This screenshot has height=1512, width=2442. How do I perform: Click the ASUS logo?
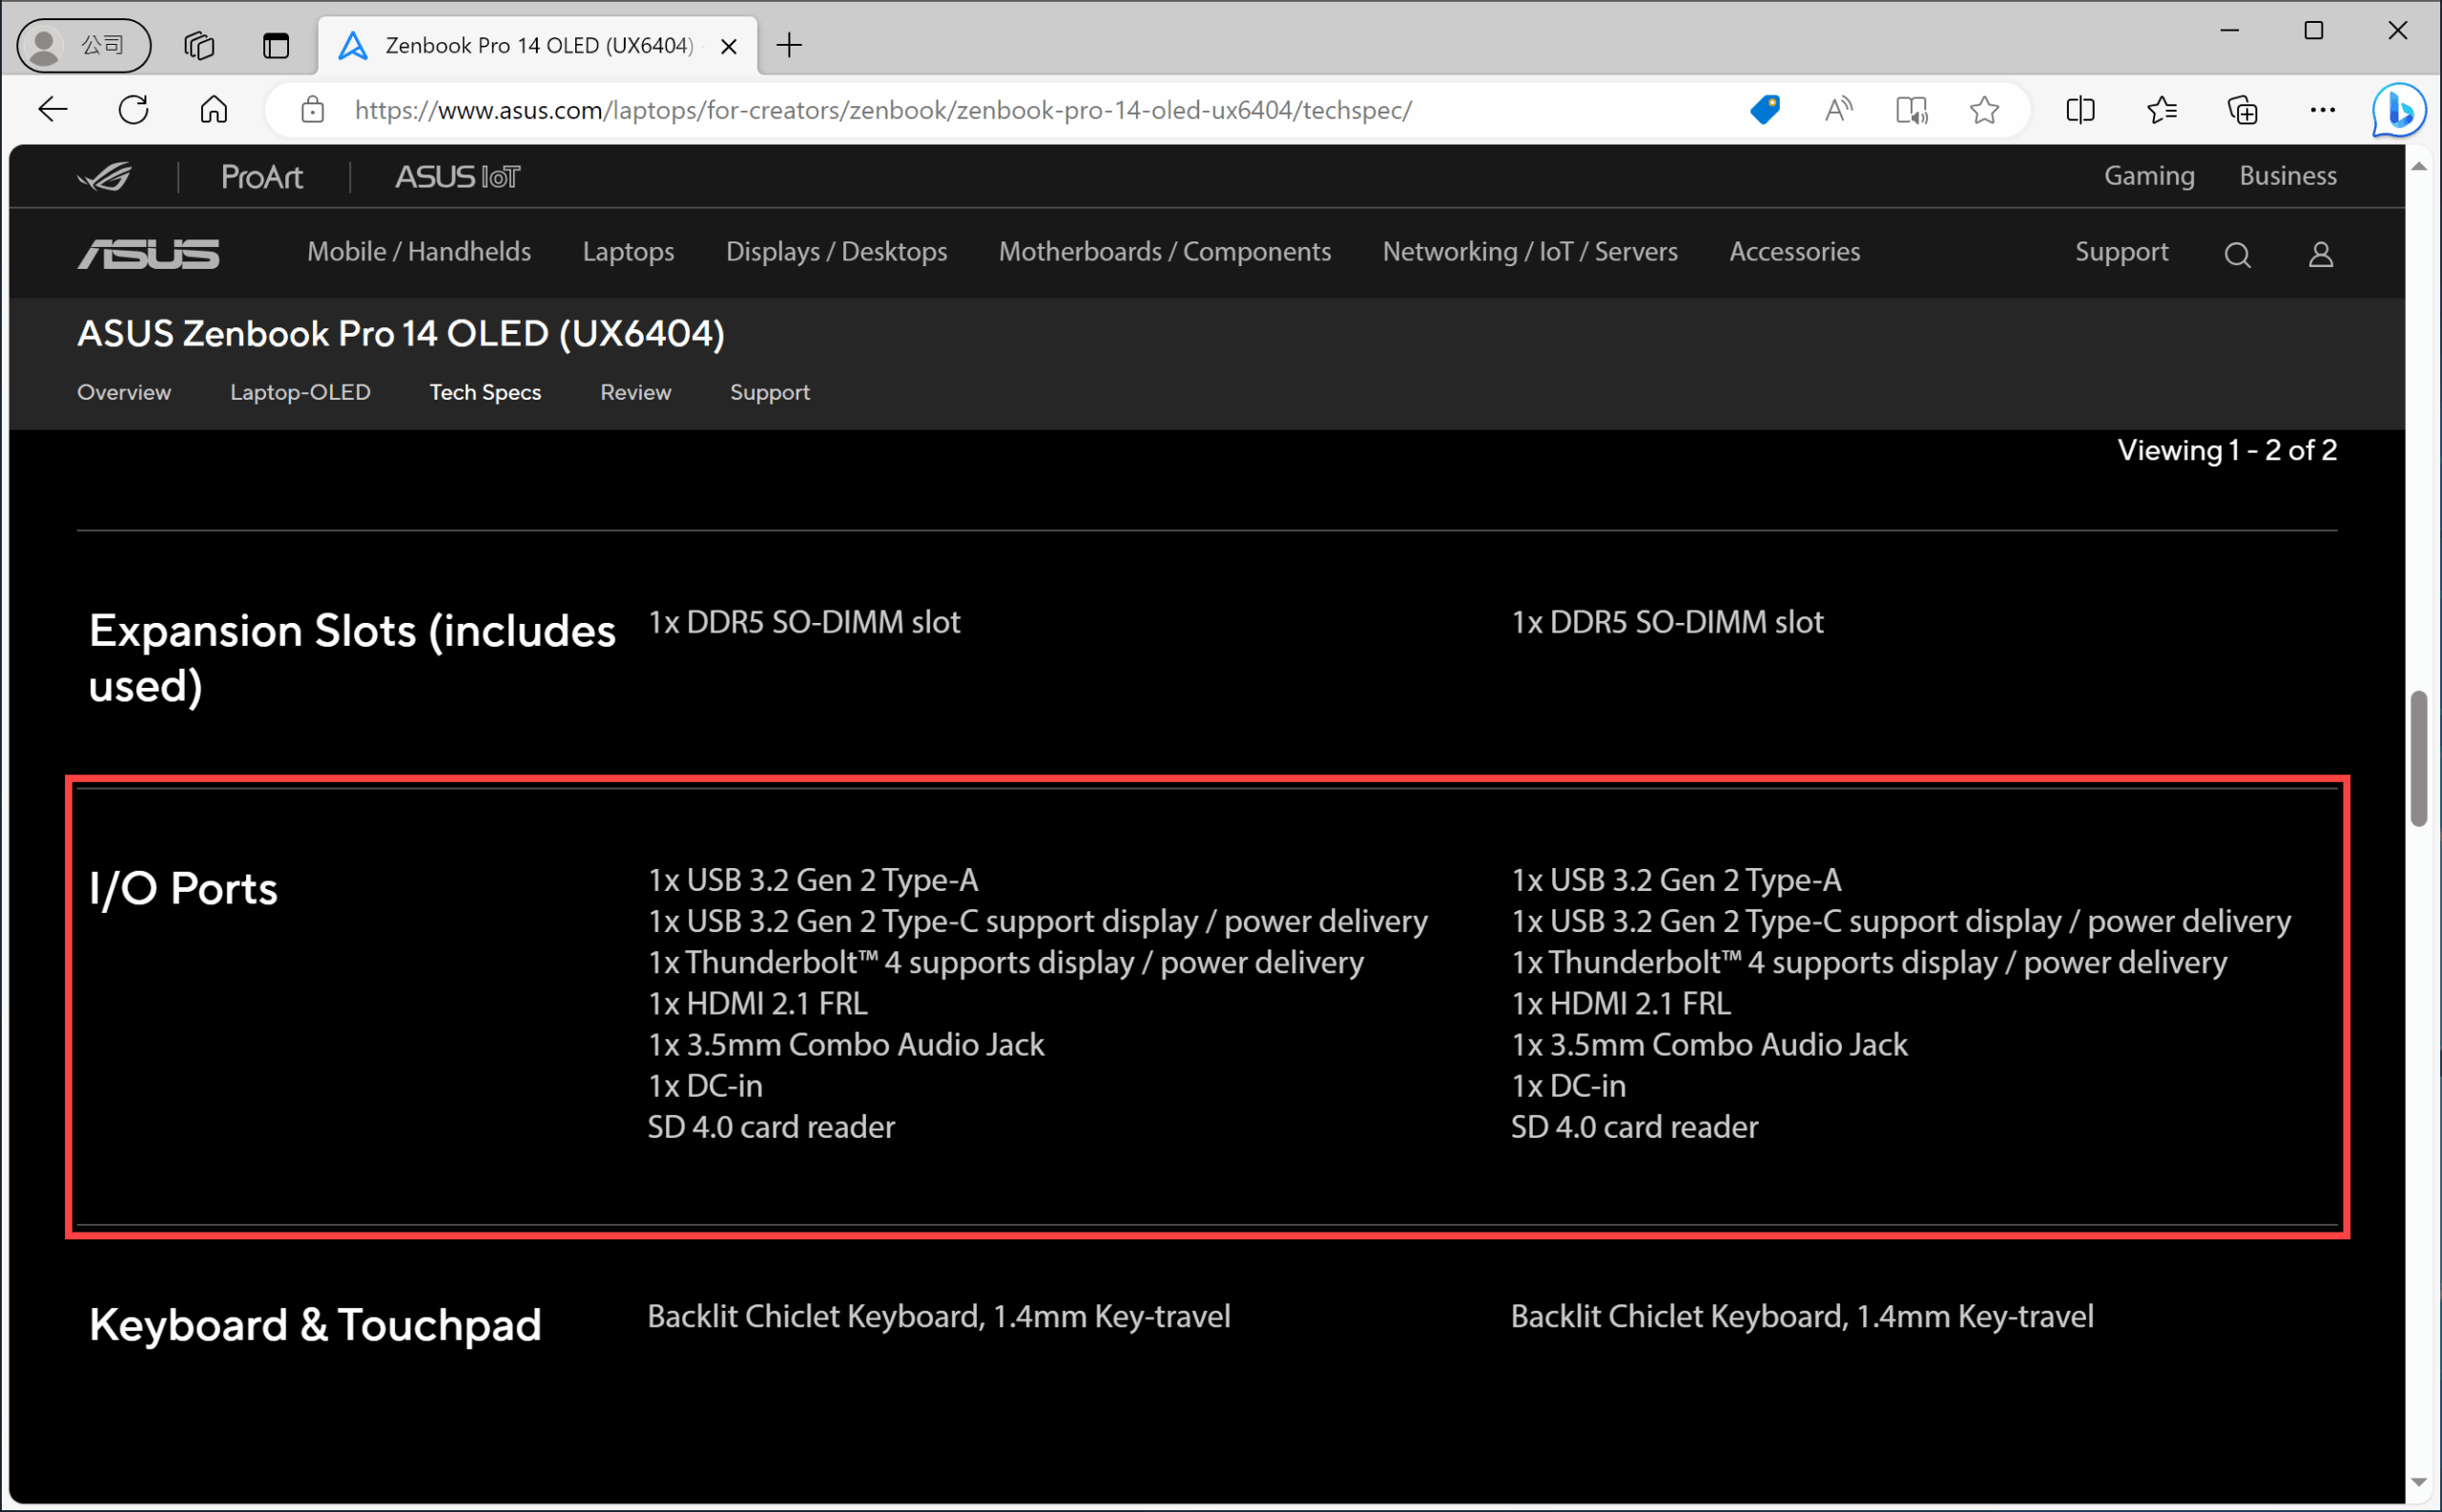pos(149,253)
